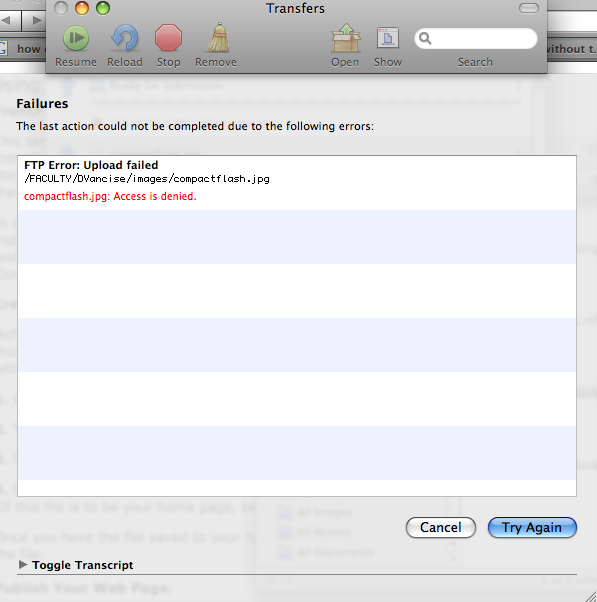The image size is (597, 602).
Task: Click the red 'Access is denied' message
Action: 110,196
